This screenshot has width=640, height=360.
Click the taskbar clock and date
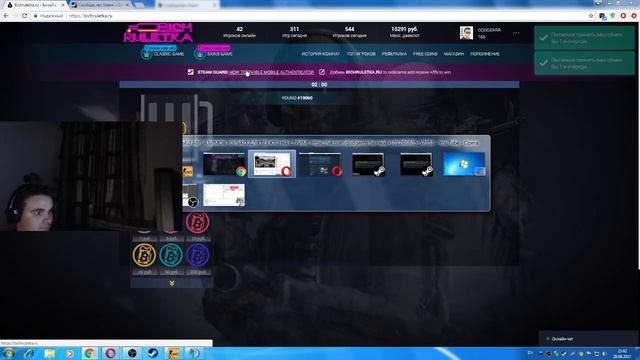[x=623, y=353]
